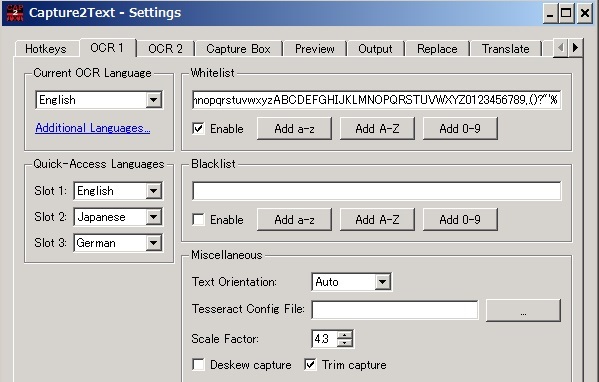
Task: Browse for Tesseract config file with ... button
Action: [523, 310]
